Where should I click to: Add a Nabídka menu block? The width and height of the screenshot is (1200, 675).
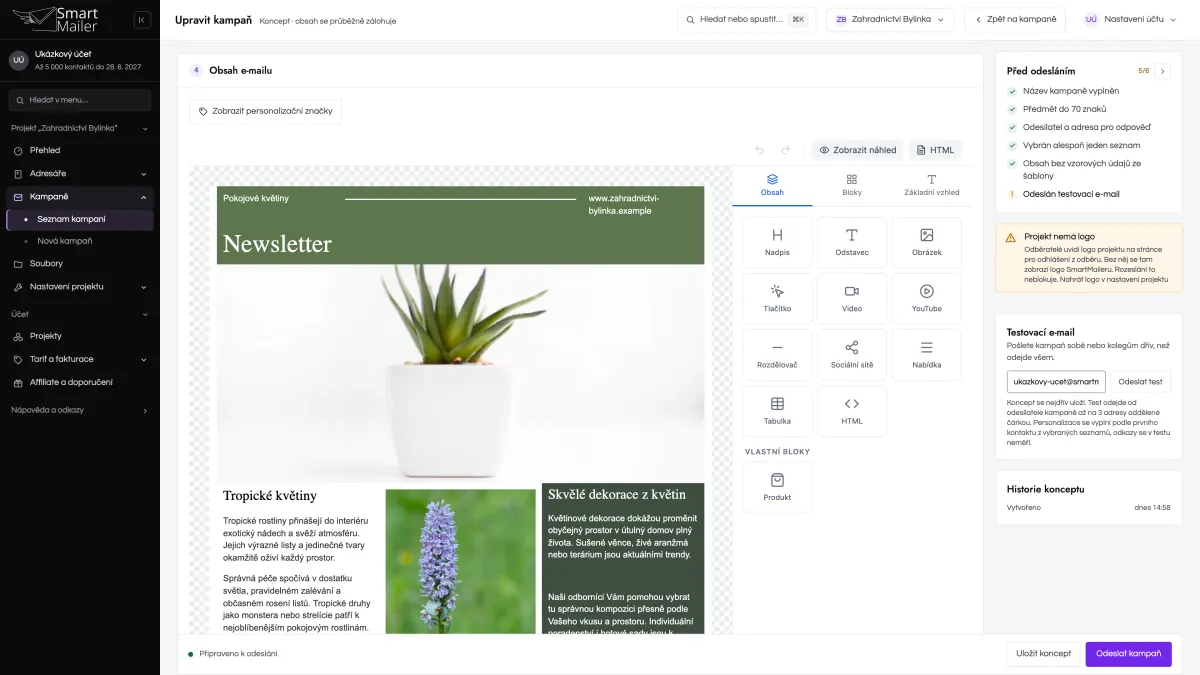click(x=927, y=354)
